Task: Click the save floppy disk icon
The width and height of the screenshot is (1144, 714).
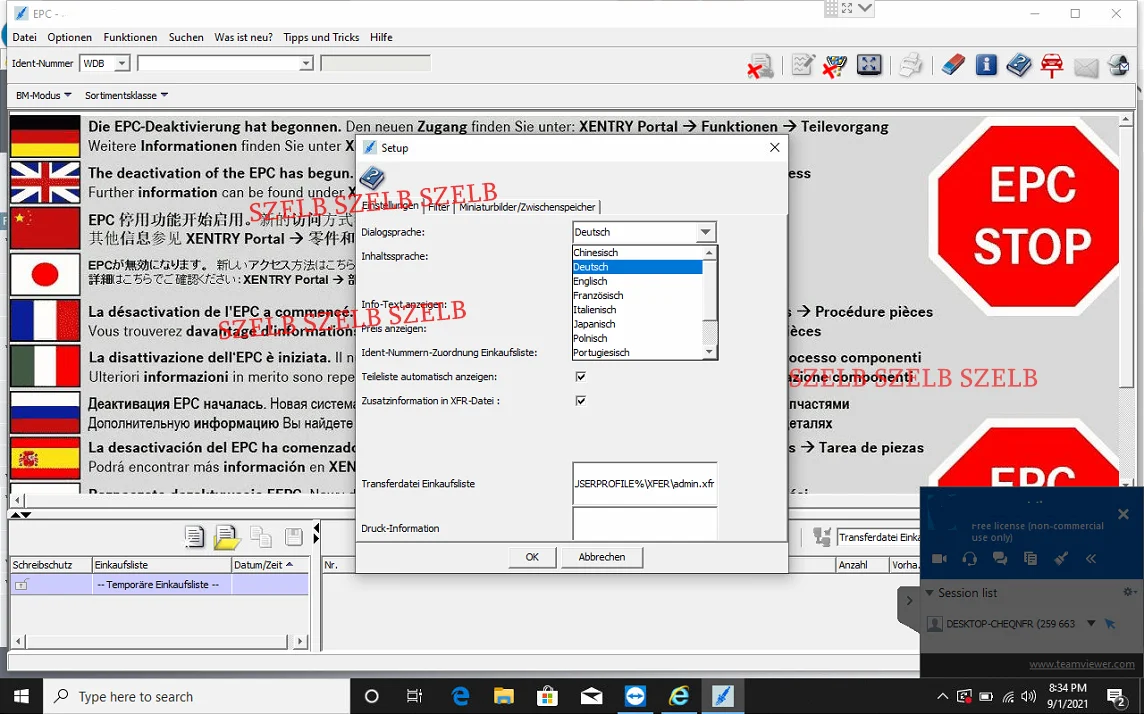Action: [x=293, y=537]
